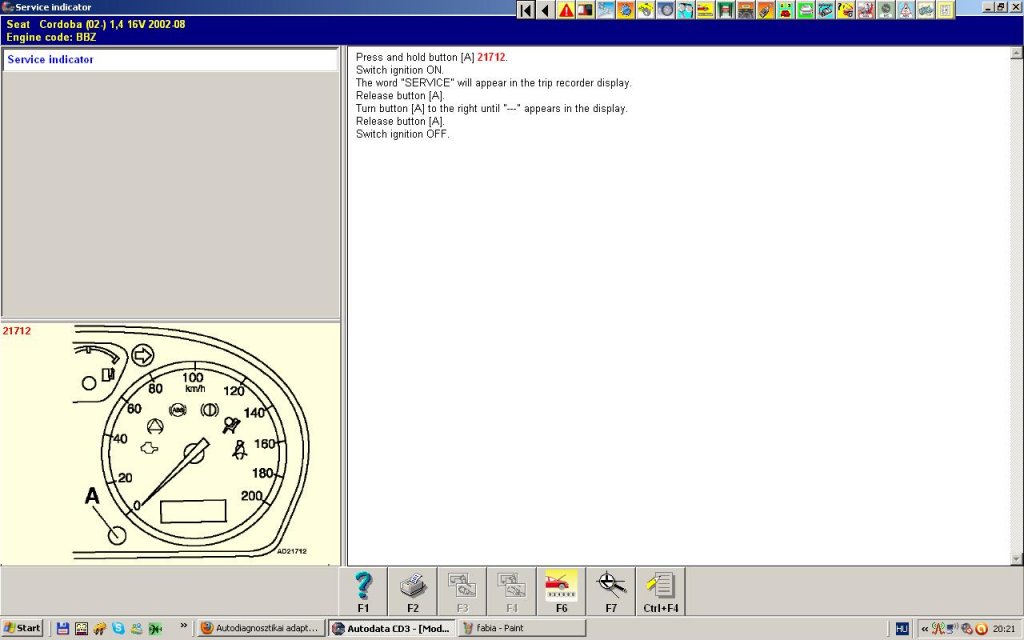Open the orange key fob toolbar icon

point(765,10)
